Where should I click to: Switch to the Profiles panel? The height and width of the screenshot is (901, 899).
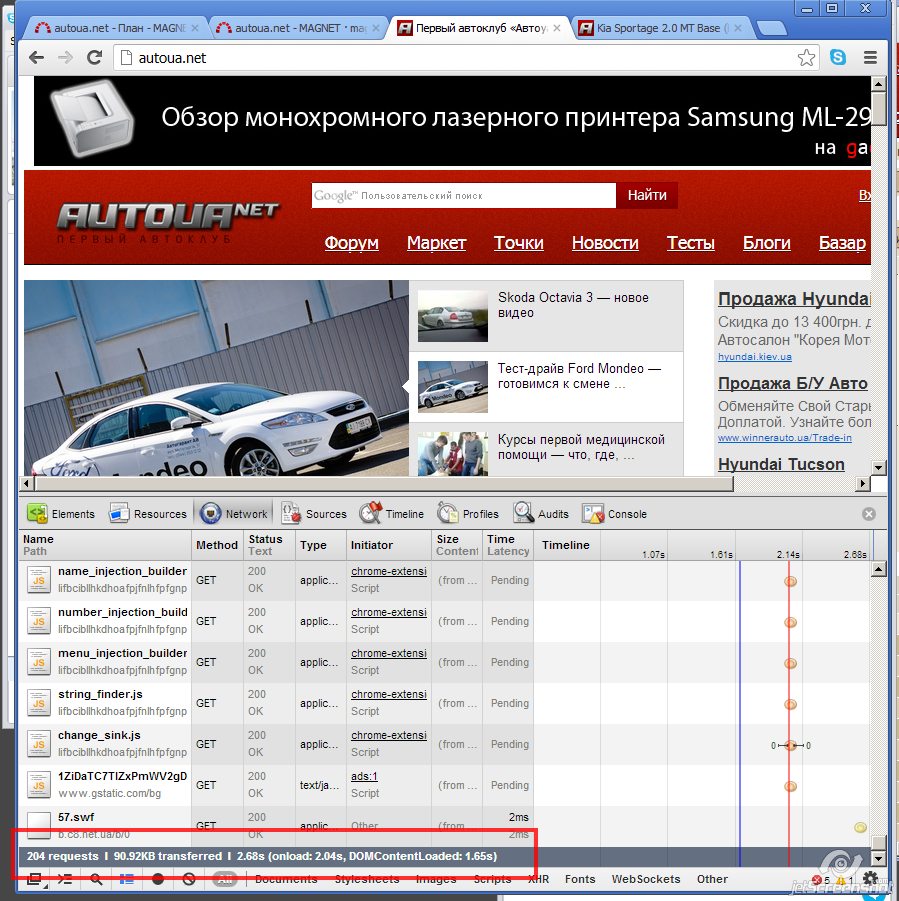point(468,514)
